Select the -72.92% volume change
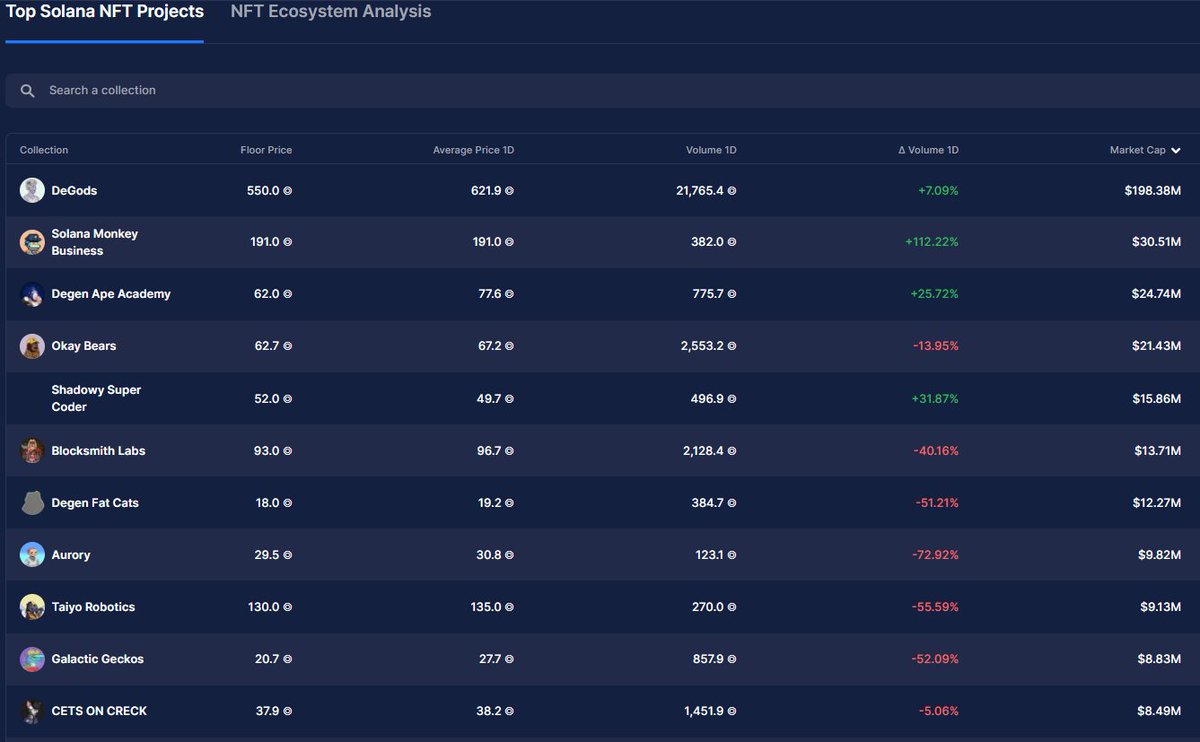The height and width of the screenshot is (742, 1200). pyautogui.click(x=936, y=554)
